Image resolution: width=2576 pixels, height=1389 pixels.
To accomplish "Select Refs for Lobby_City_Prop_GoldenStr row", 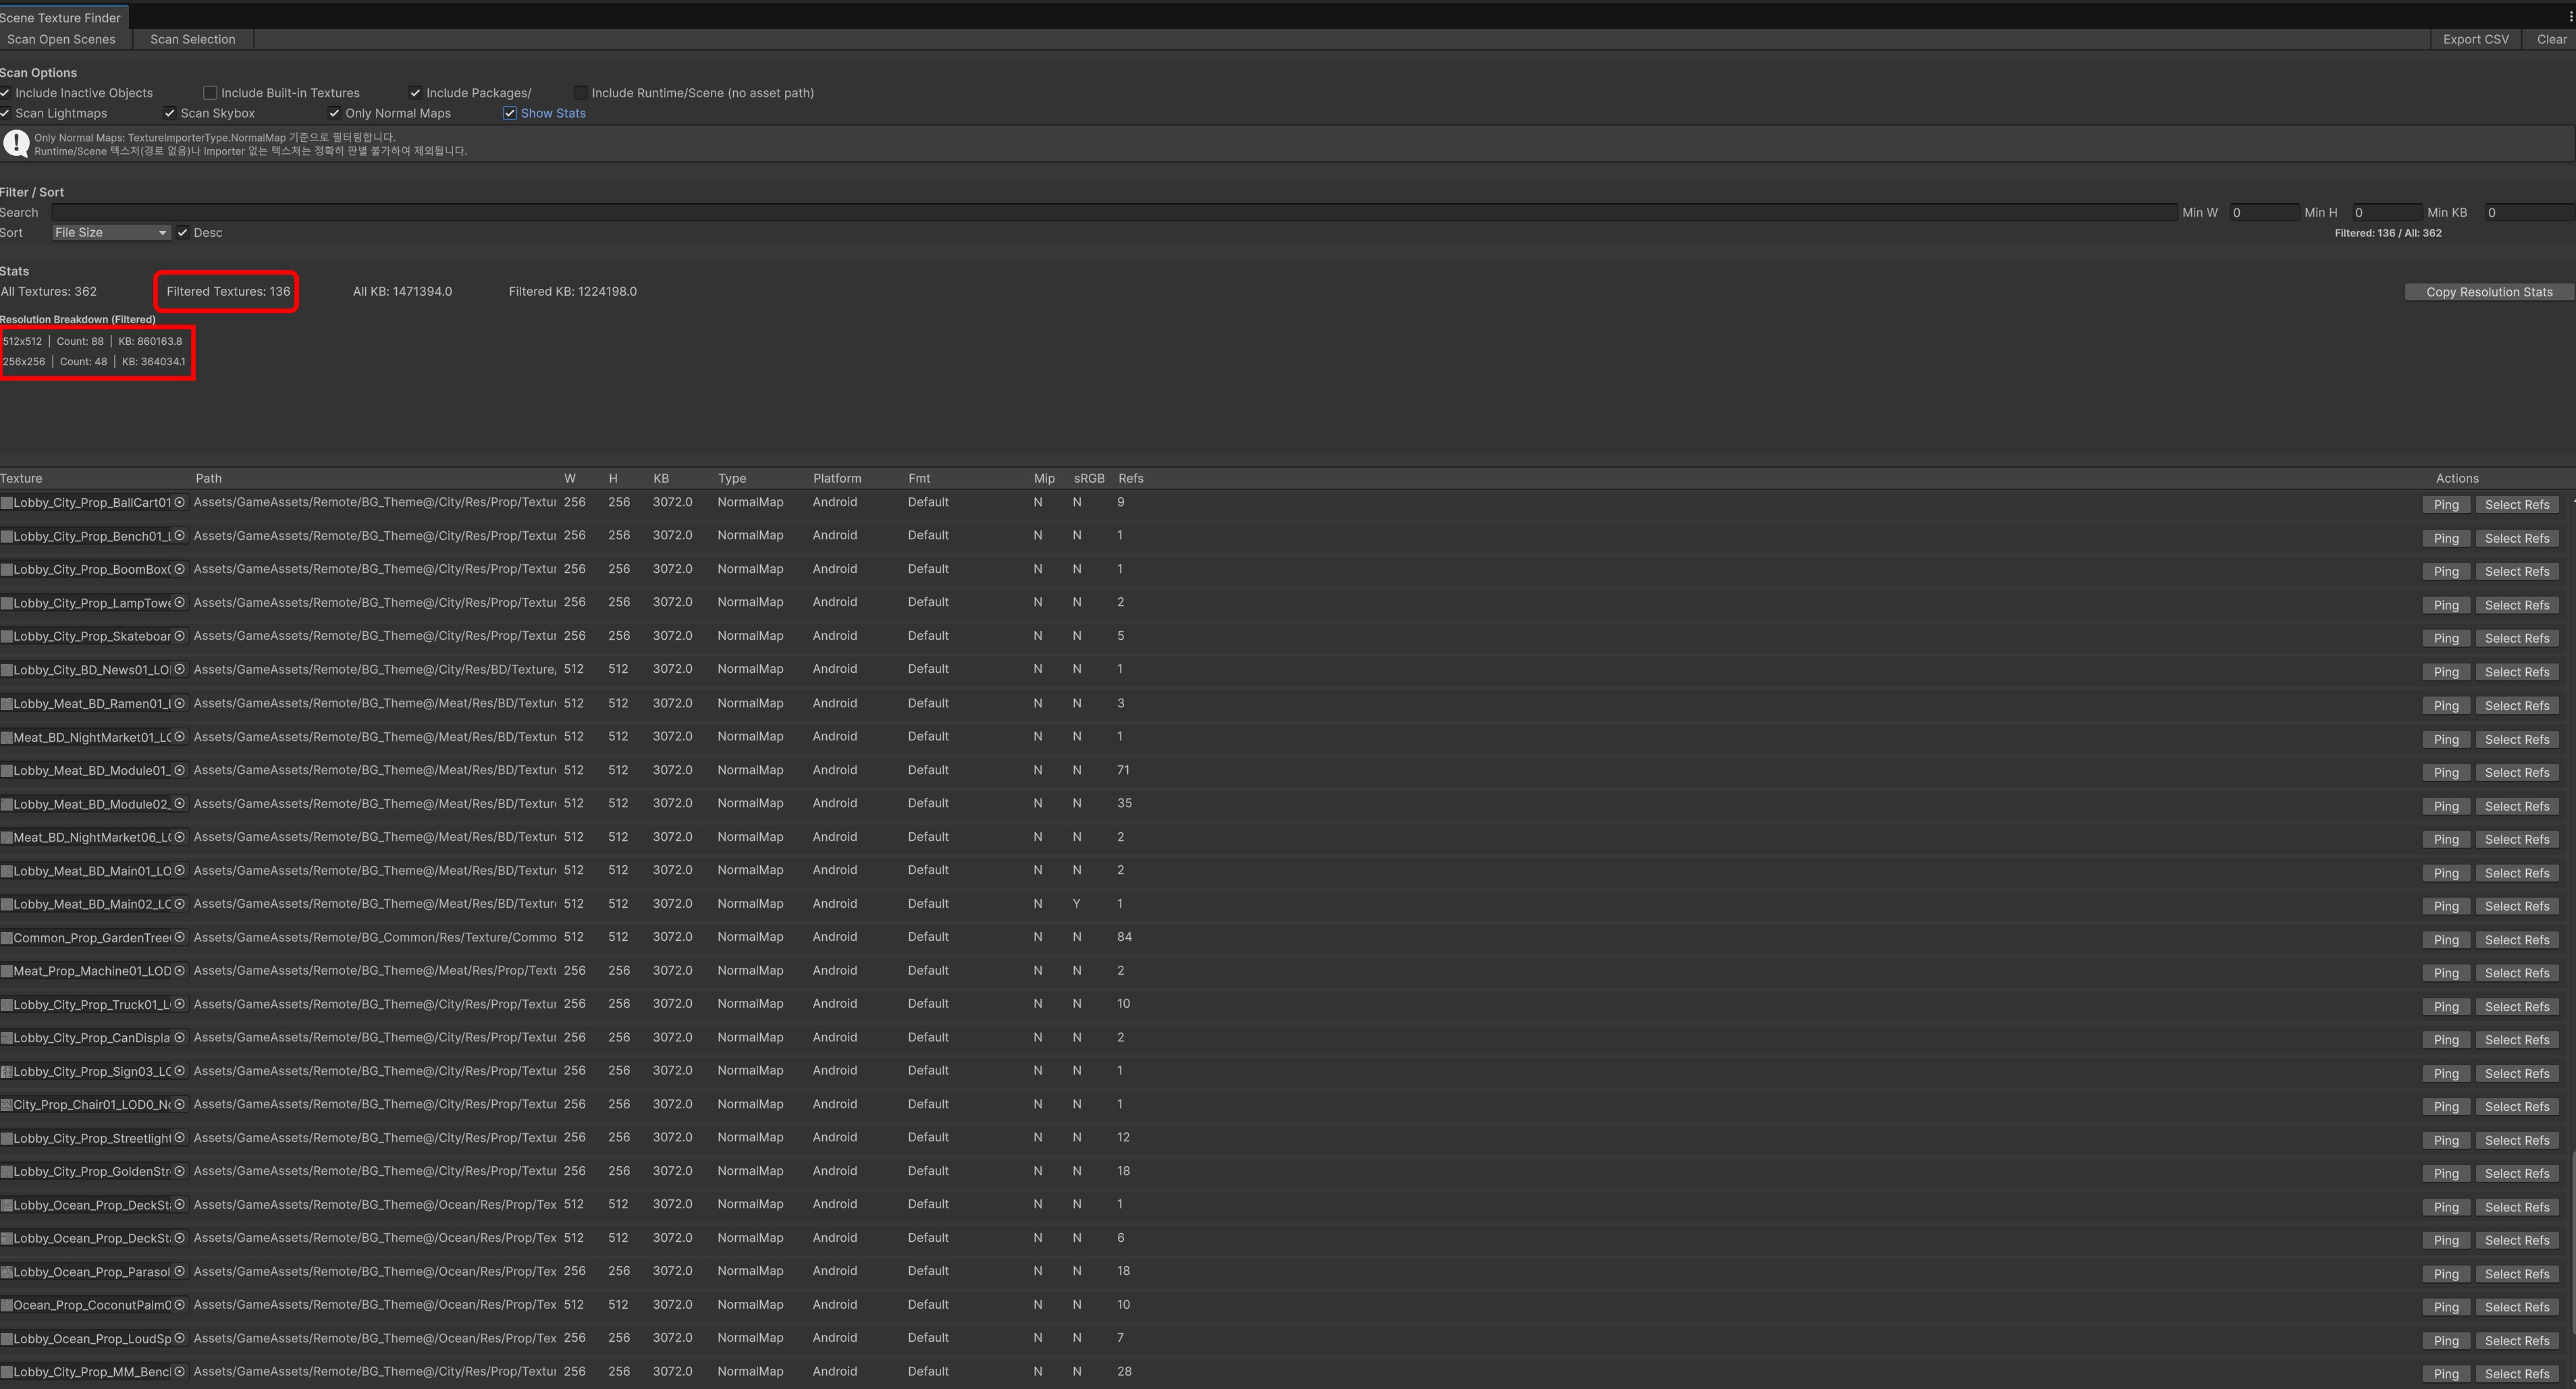I will click(2517, 1174).
